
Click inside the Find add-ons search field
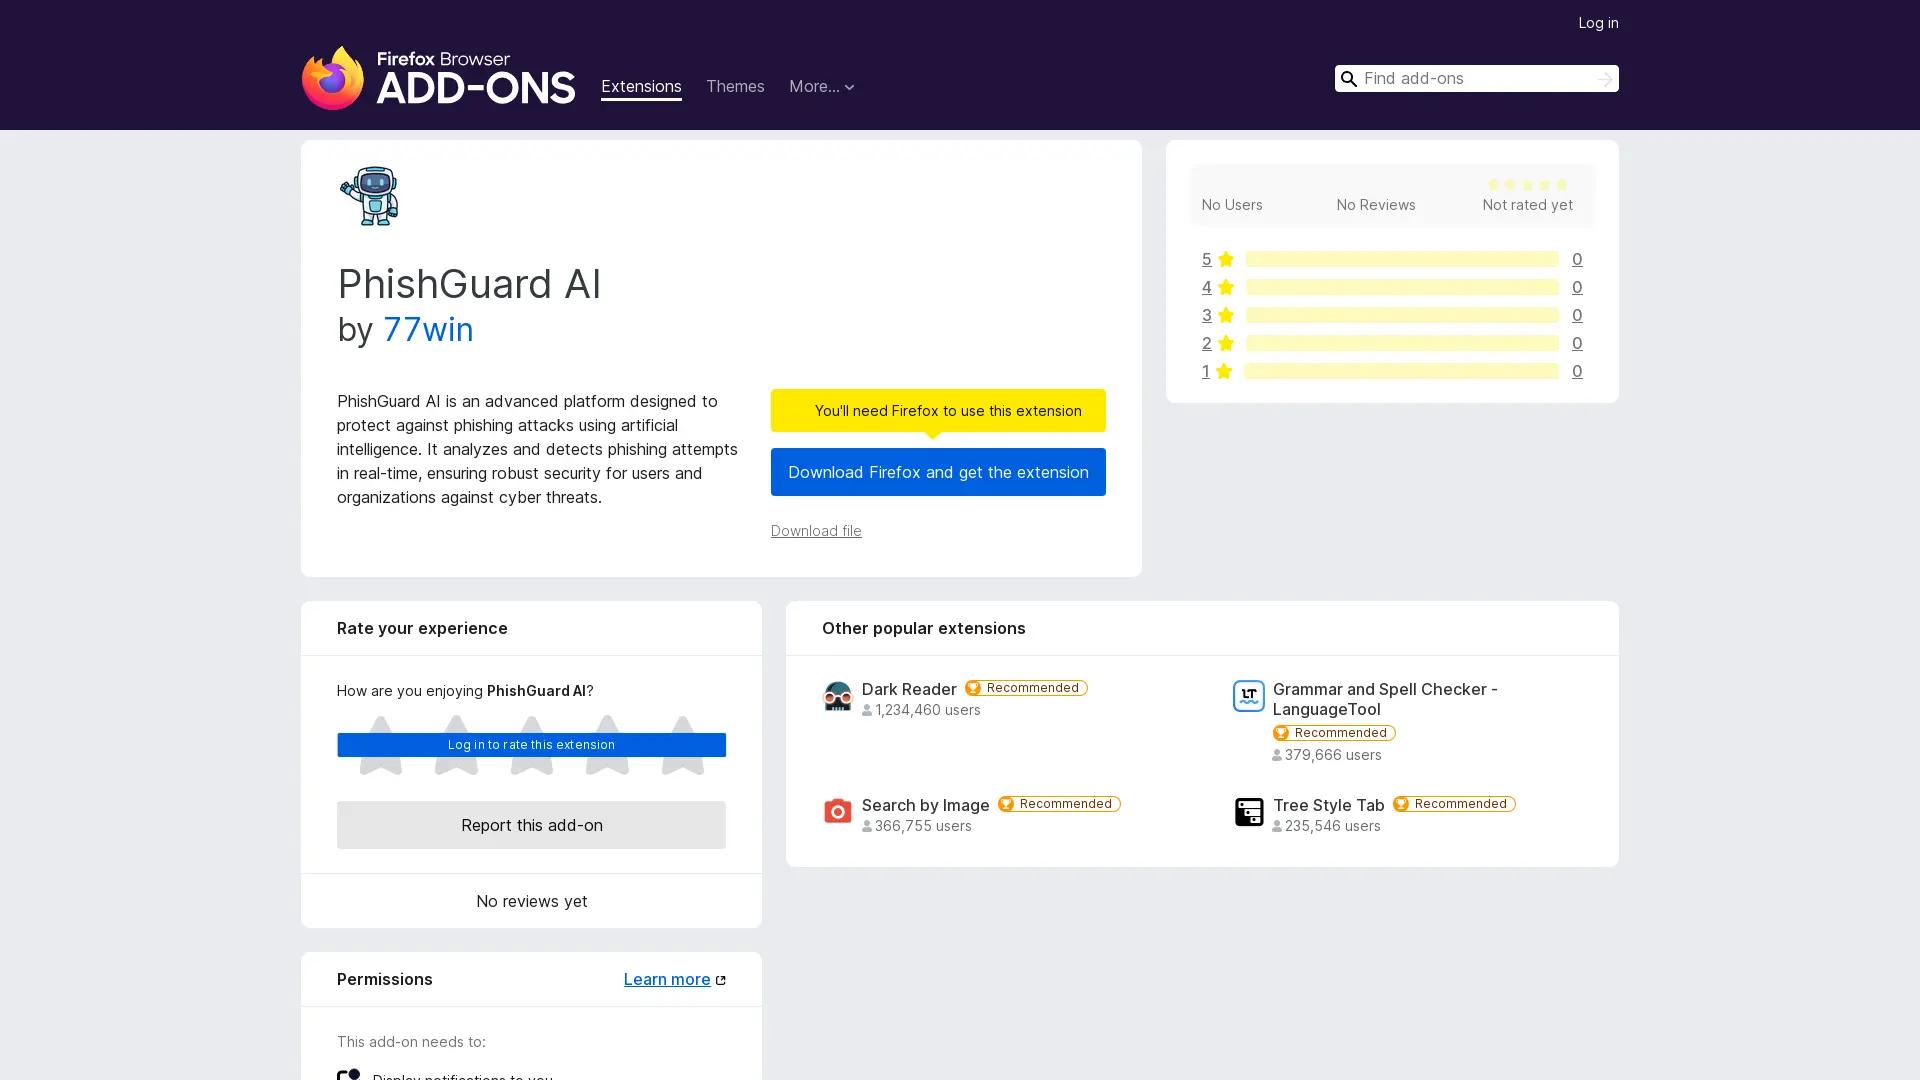click(1470, 78)
